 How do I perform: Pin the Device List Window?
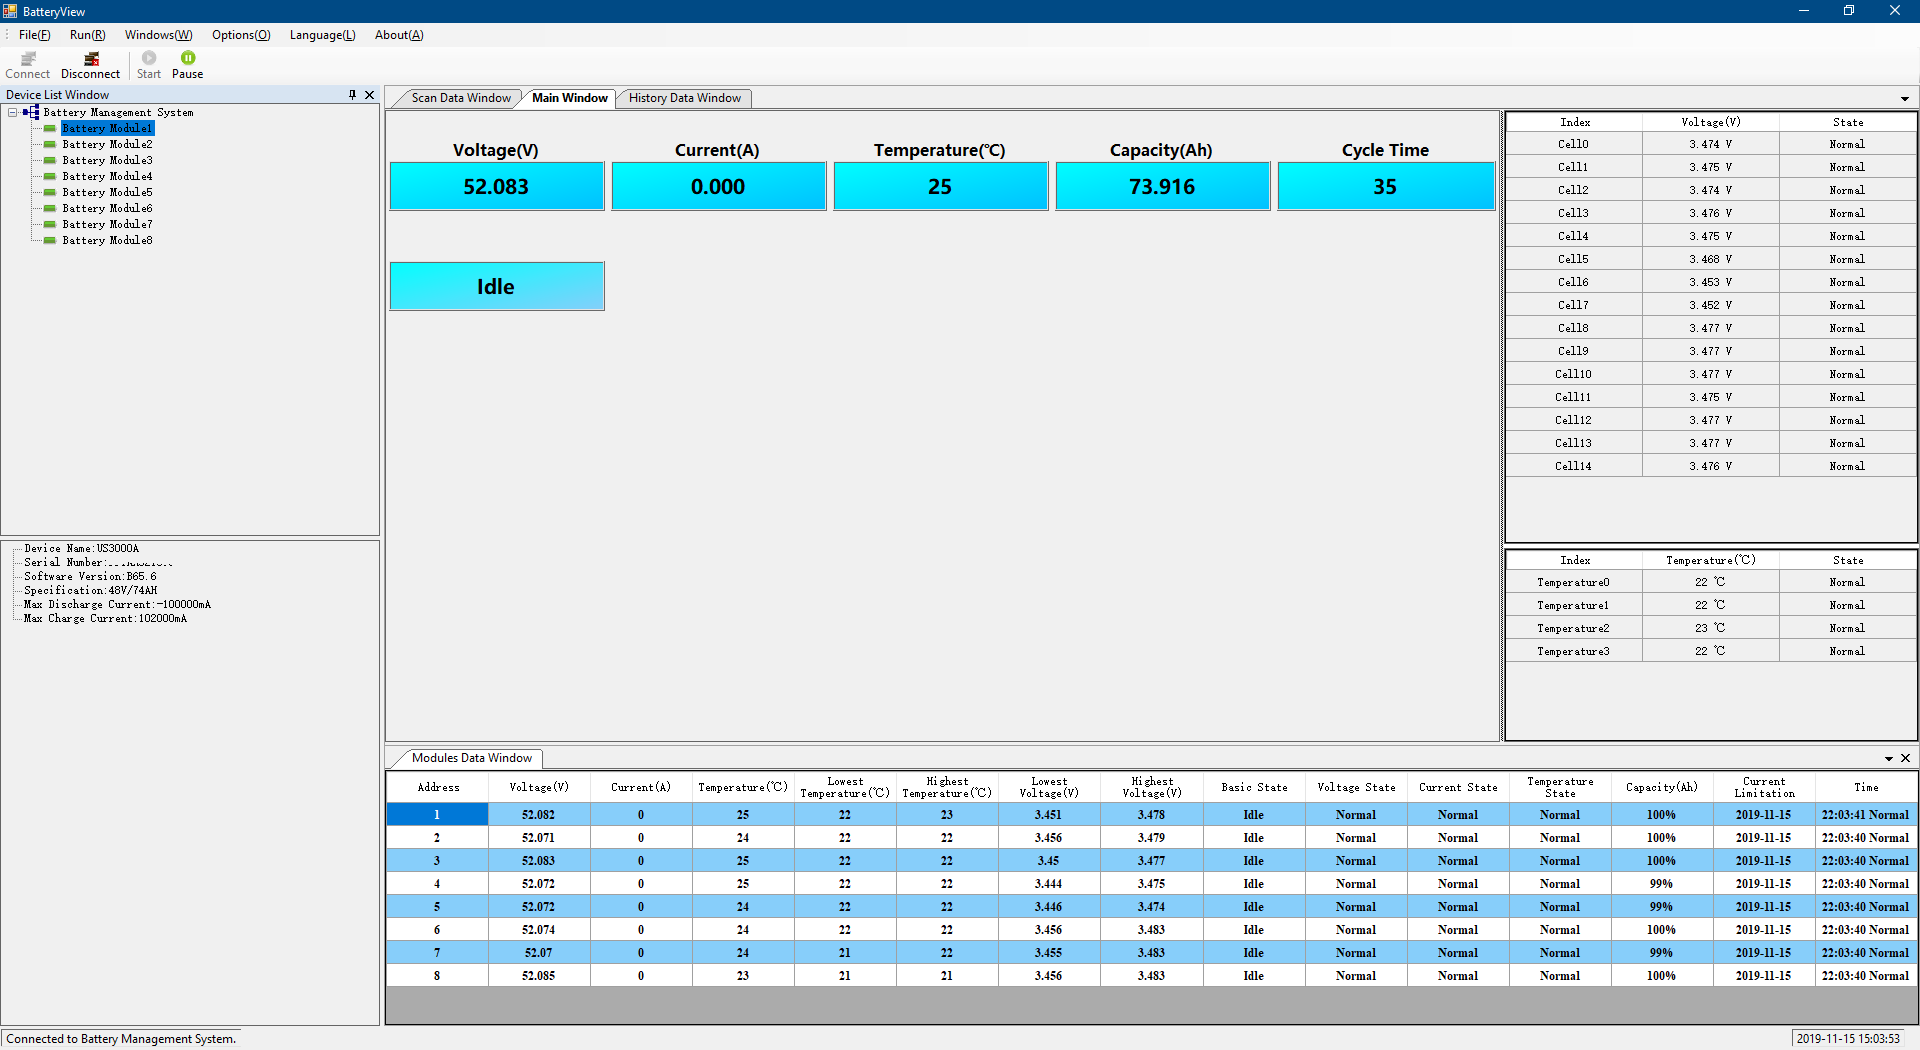[352, 95]
